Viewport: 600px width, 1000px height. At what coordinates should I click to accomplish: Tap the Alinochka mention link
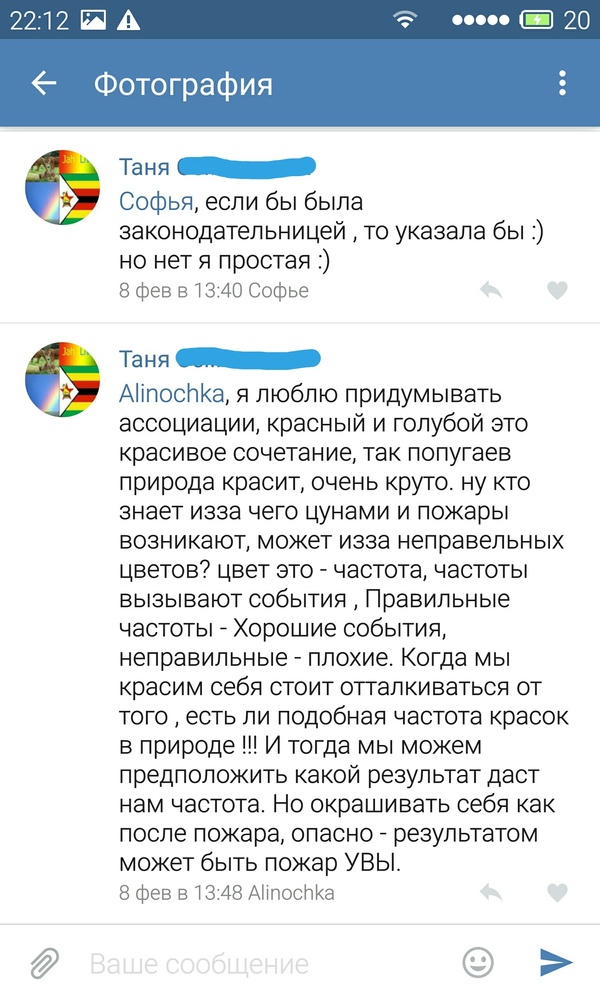coord(172,391)
